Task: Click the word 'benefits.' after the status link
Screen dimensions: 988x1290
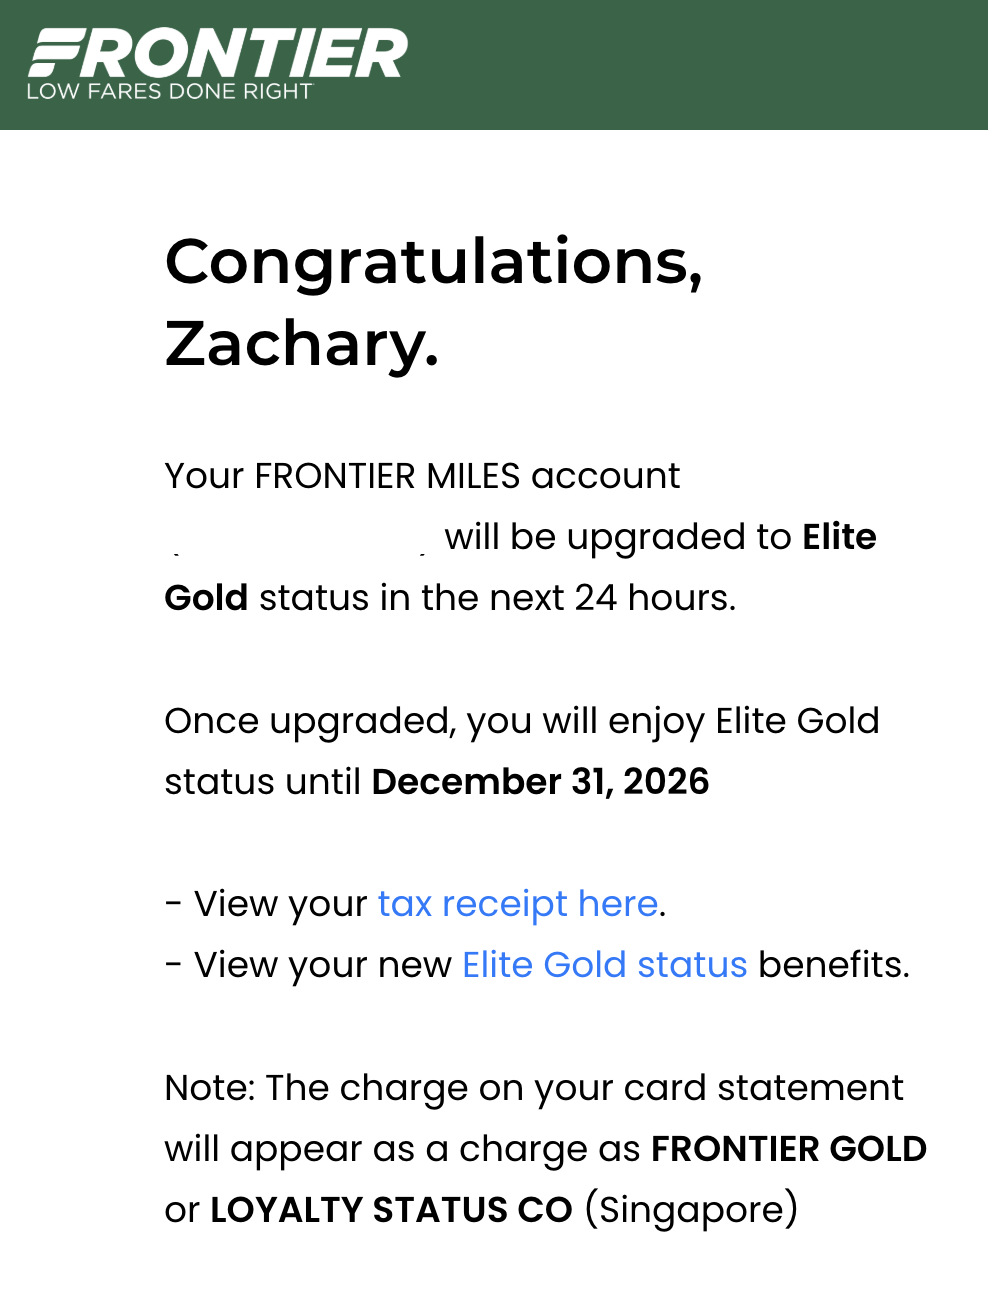Action: tap(834, 965)
